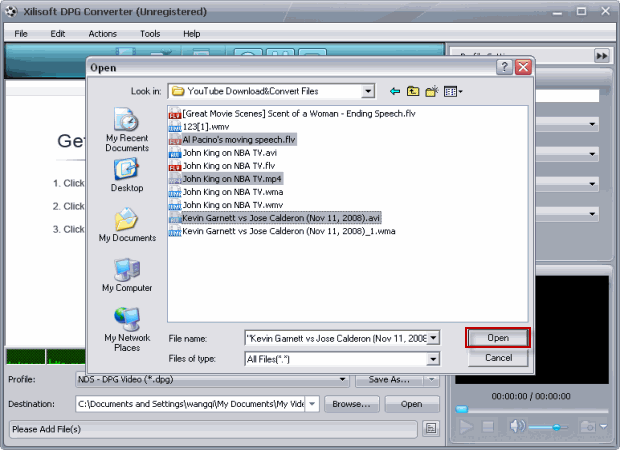Collapse profile panel with double-arrow button
The width and height of the screenshot is (620, 450).
coord(601,56)
